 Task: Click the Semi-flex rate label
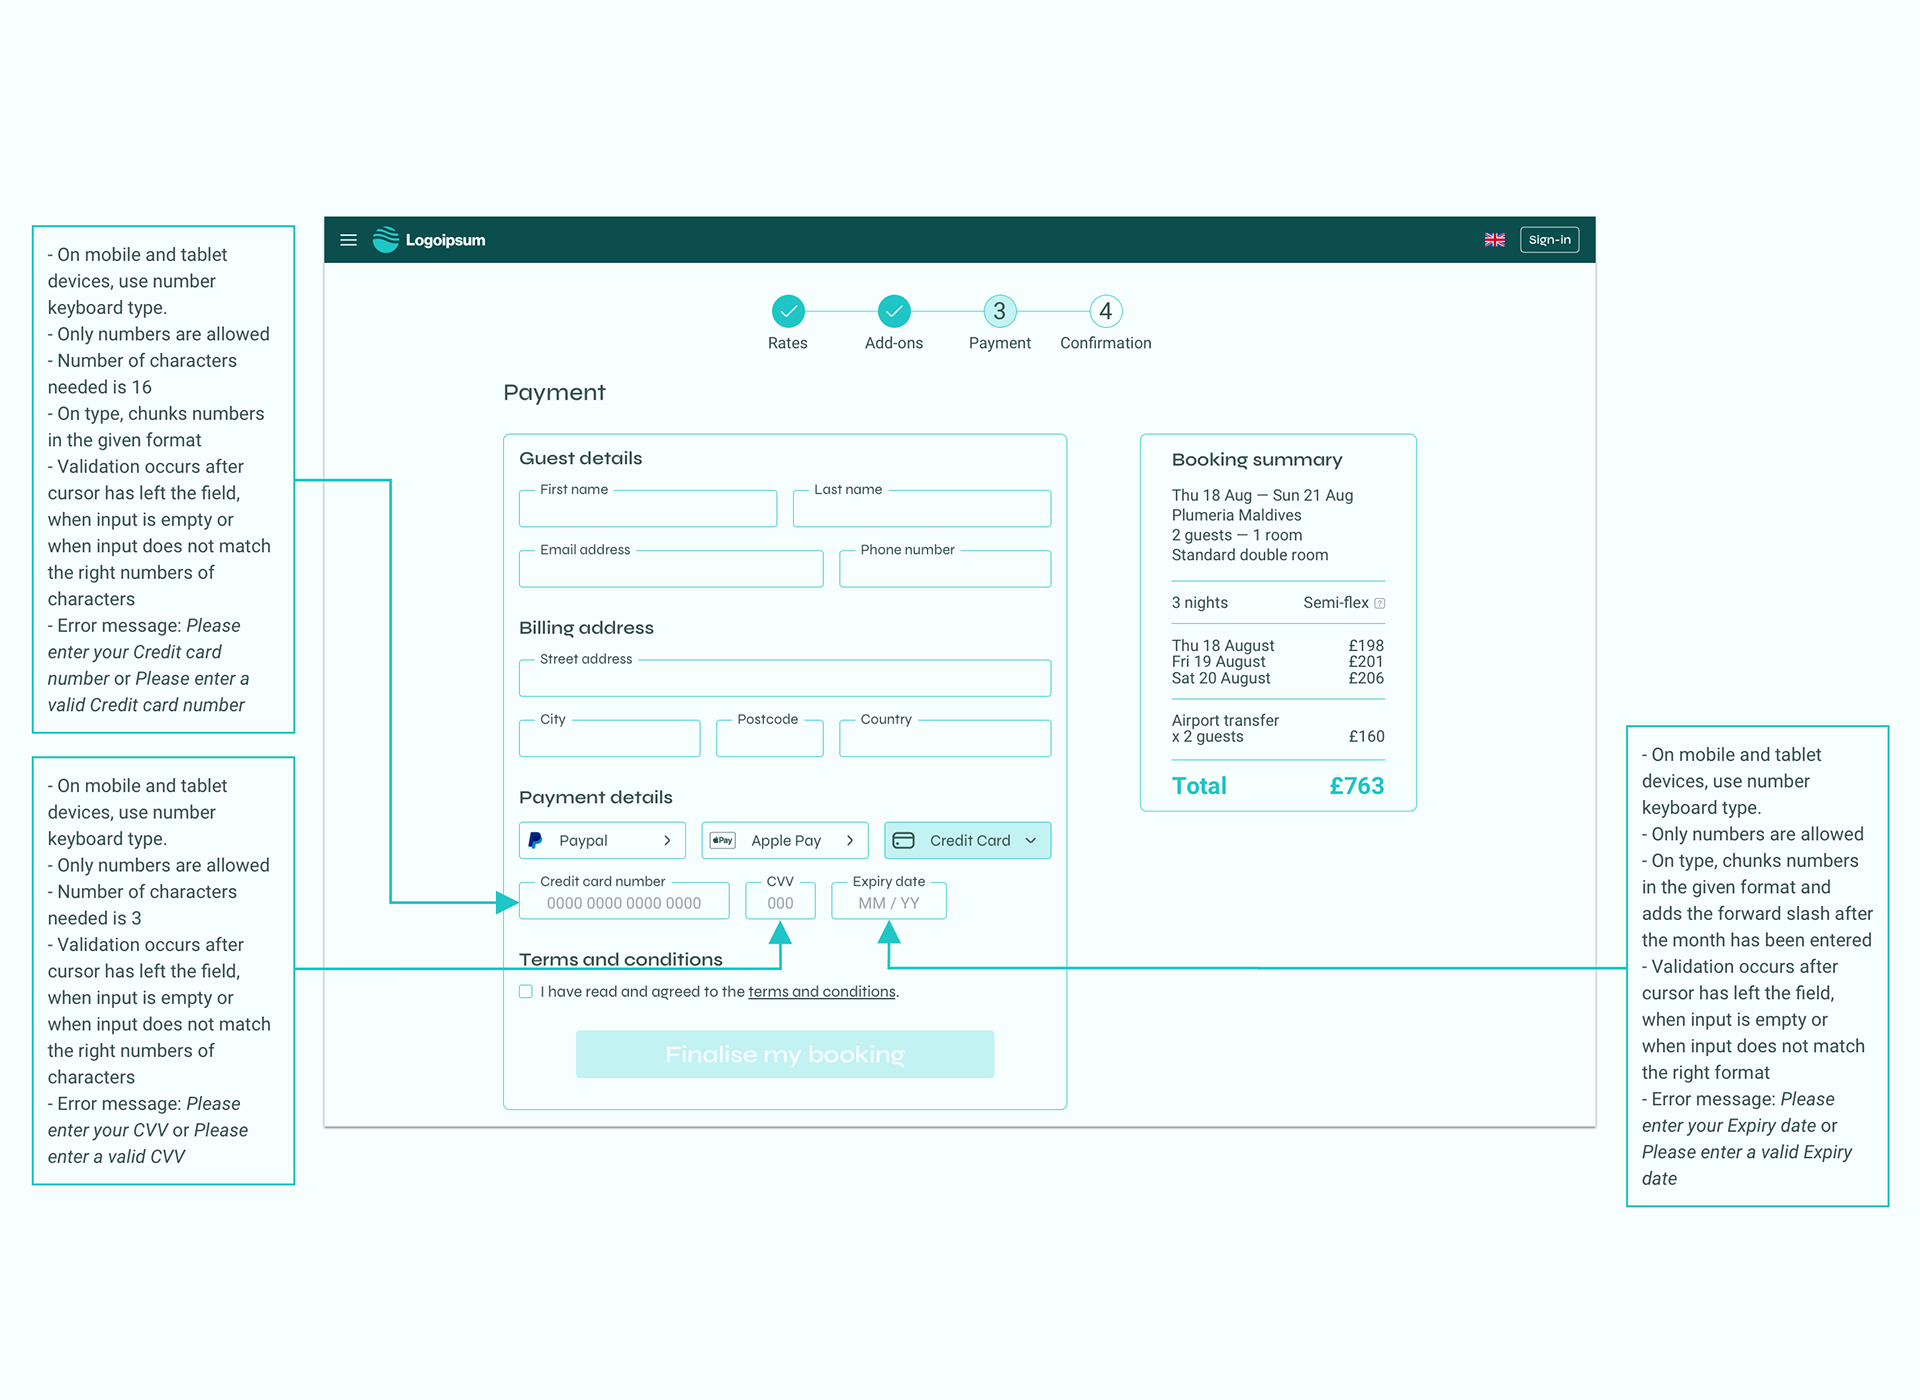coord(1336,603)
